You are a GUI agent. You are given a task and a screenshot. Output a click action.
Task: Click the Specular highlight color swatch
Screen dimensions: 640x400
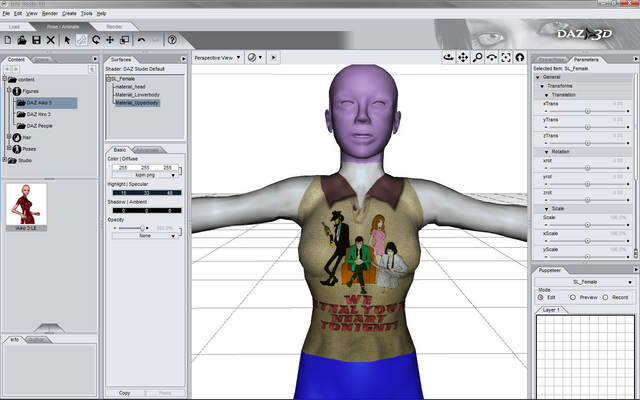point(147,193)
